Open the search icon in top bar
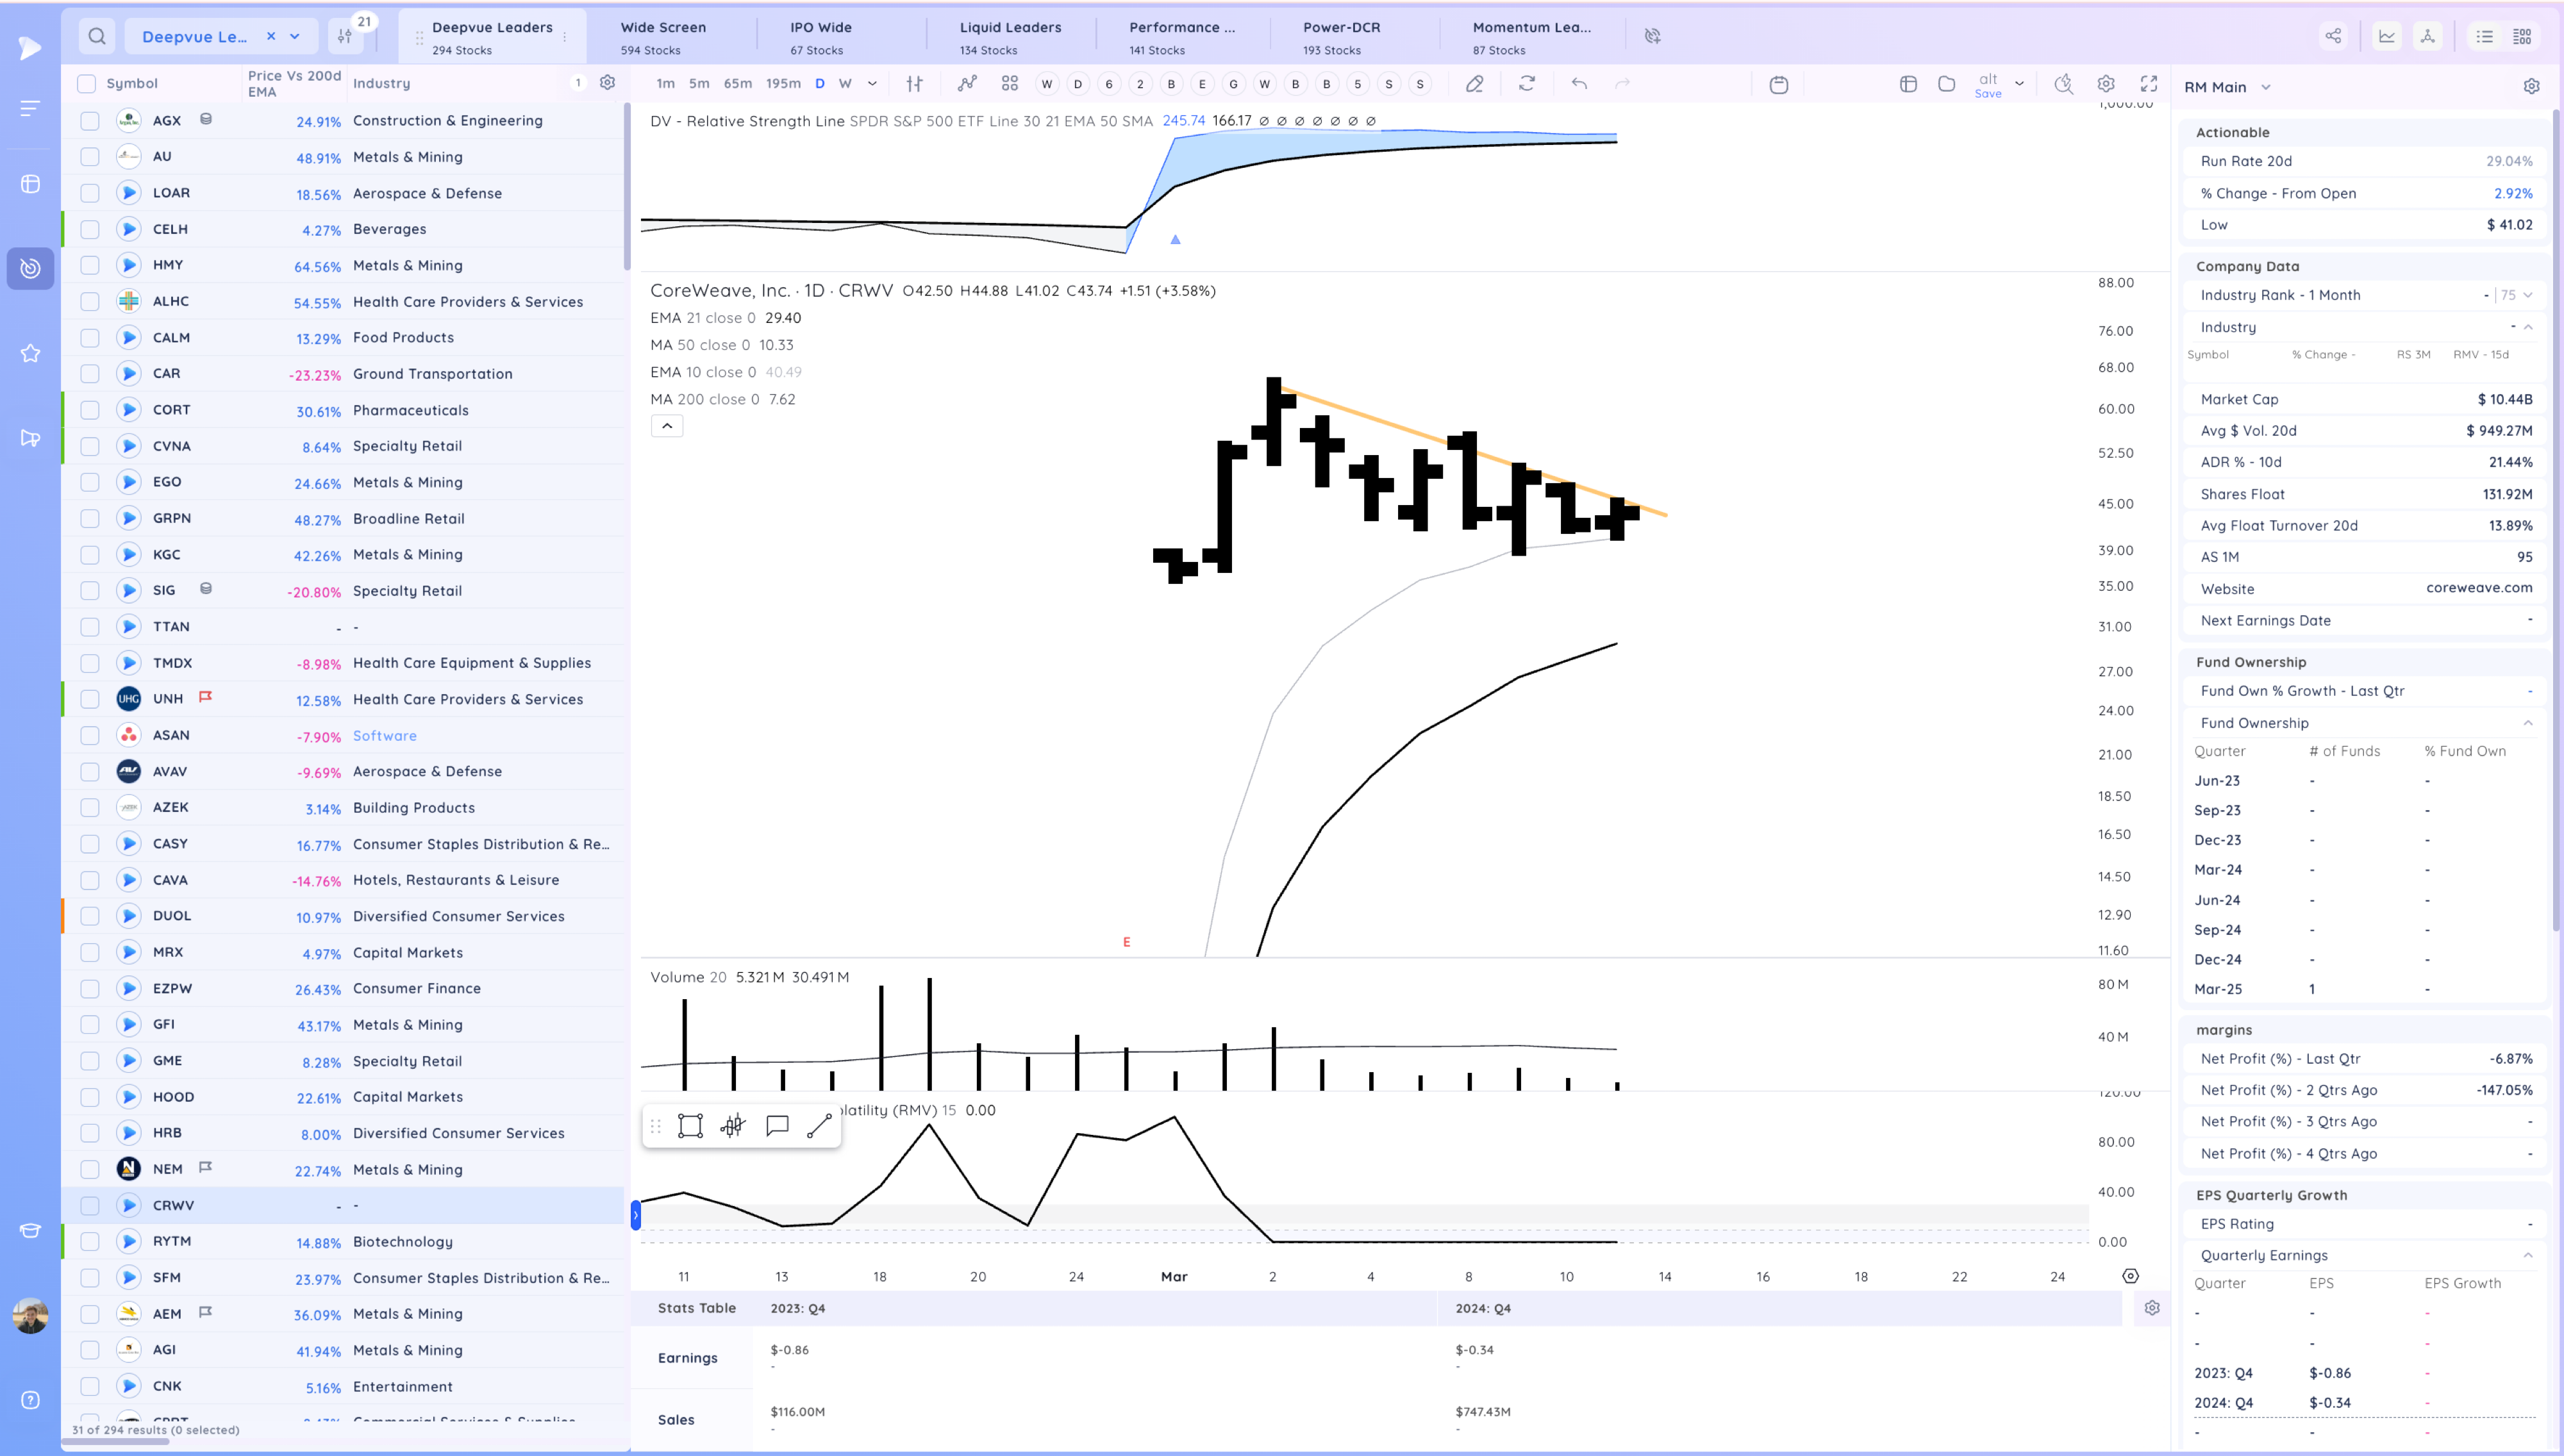Viewport: 2564px width, 1456px height. (97, 36)
